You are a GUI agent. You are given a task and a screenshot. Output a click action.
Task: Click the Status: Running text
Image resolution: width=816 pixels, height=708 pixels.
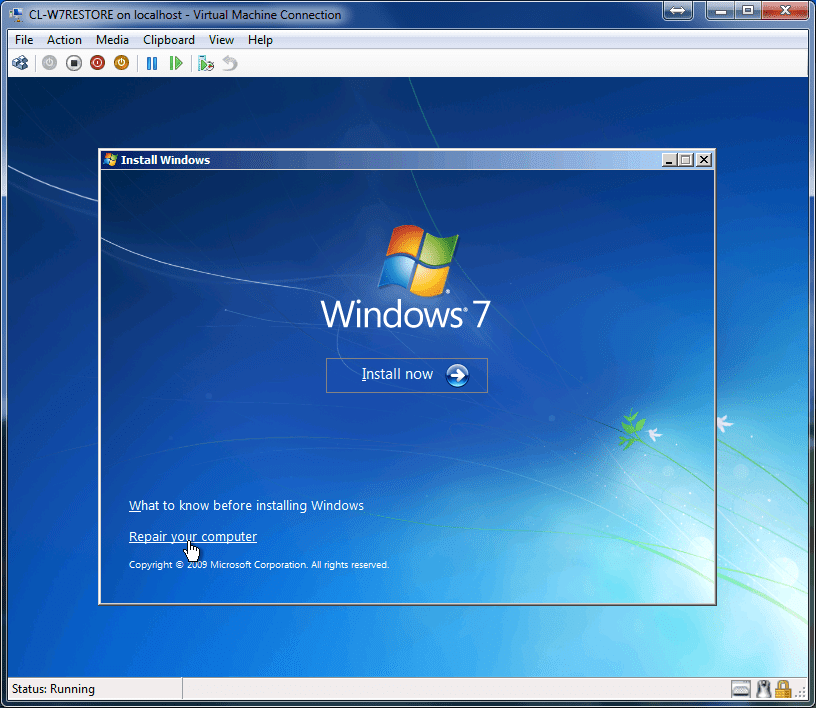pos(53,689)
